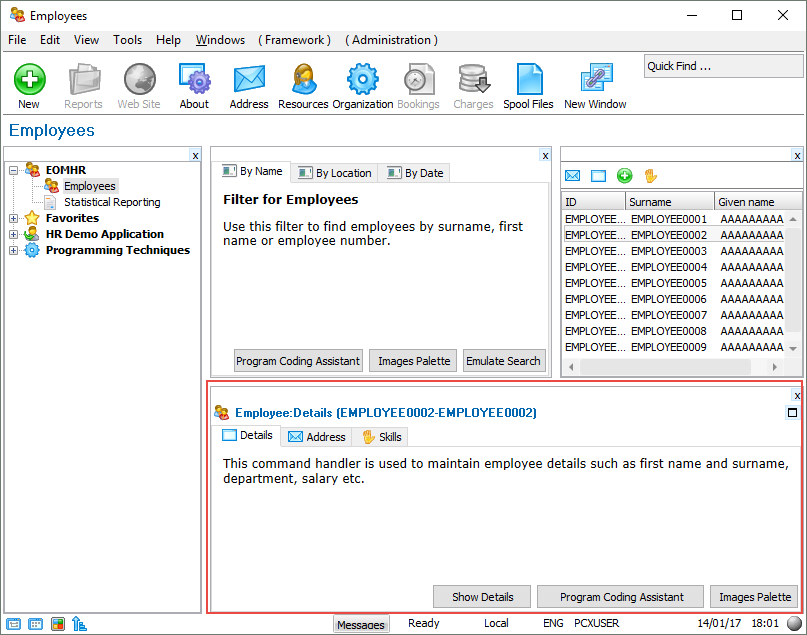This screenshot has height=635, width=807.
Task: Click the Emulate Search button
Action: [x=503, y=361]
